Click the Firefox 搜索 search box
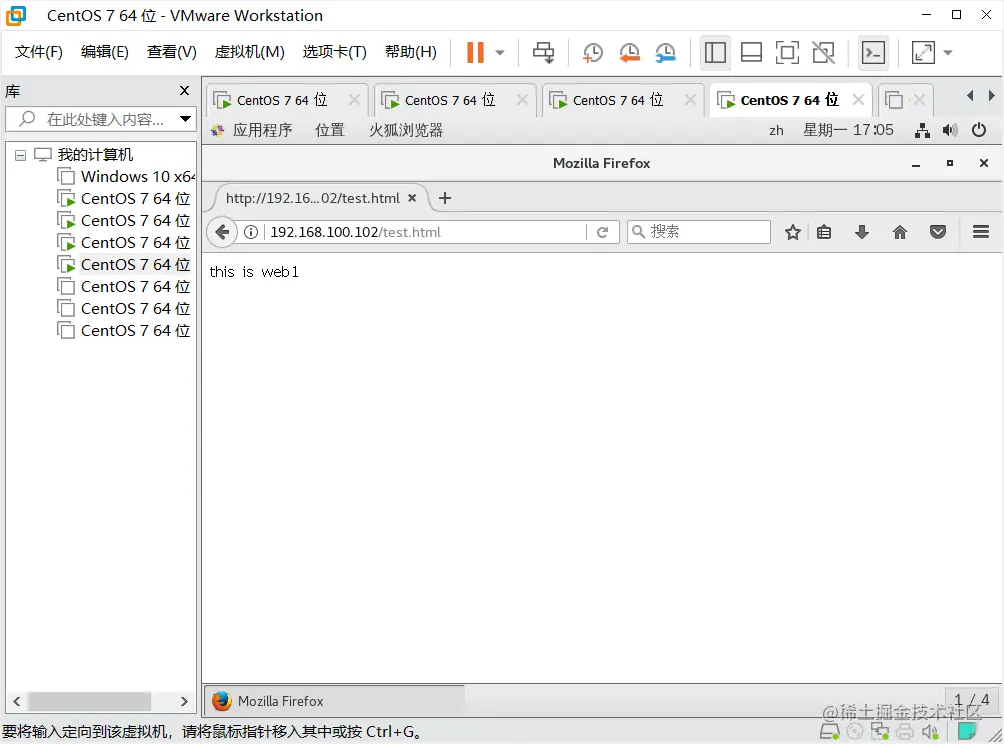This screenshot has width=1004, height=744. (x=699, y=232)
